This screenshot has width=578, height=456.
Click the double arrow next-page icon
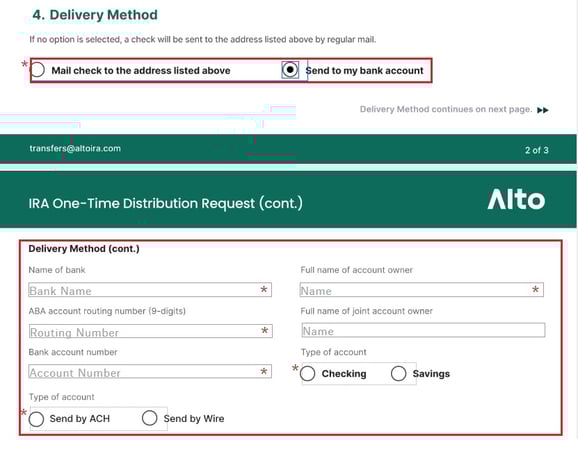tap(543, 110)
